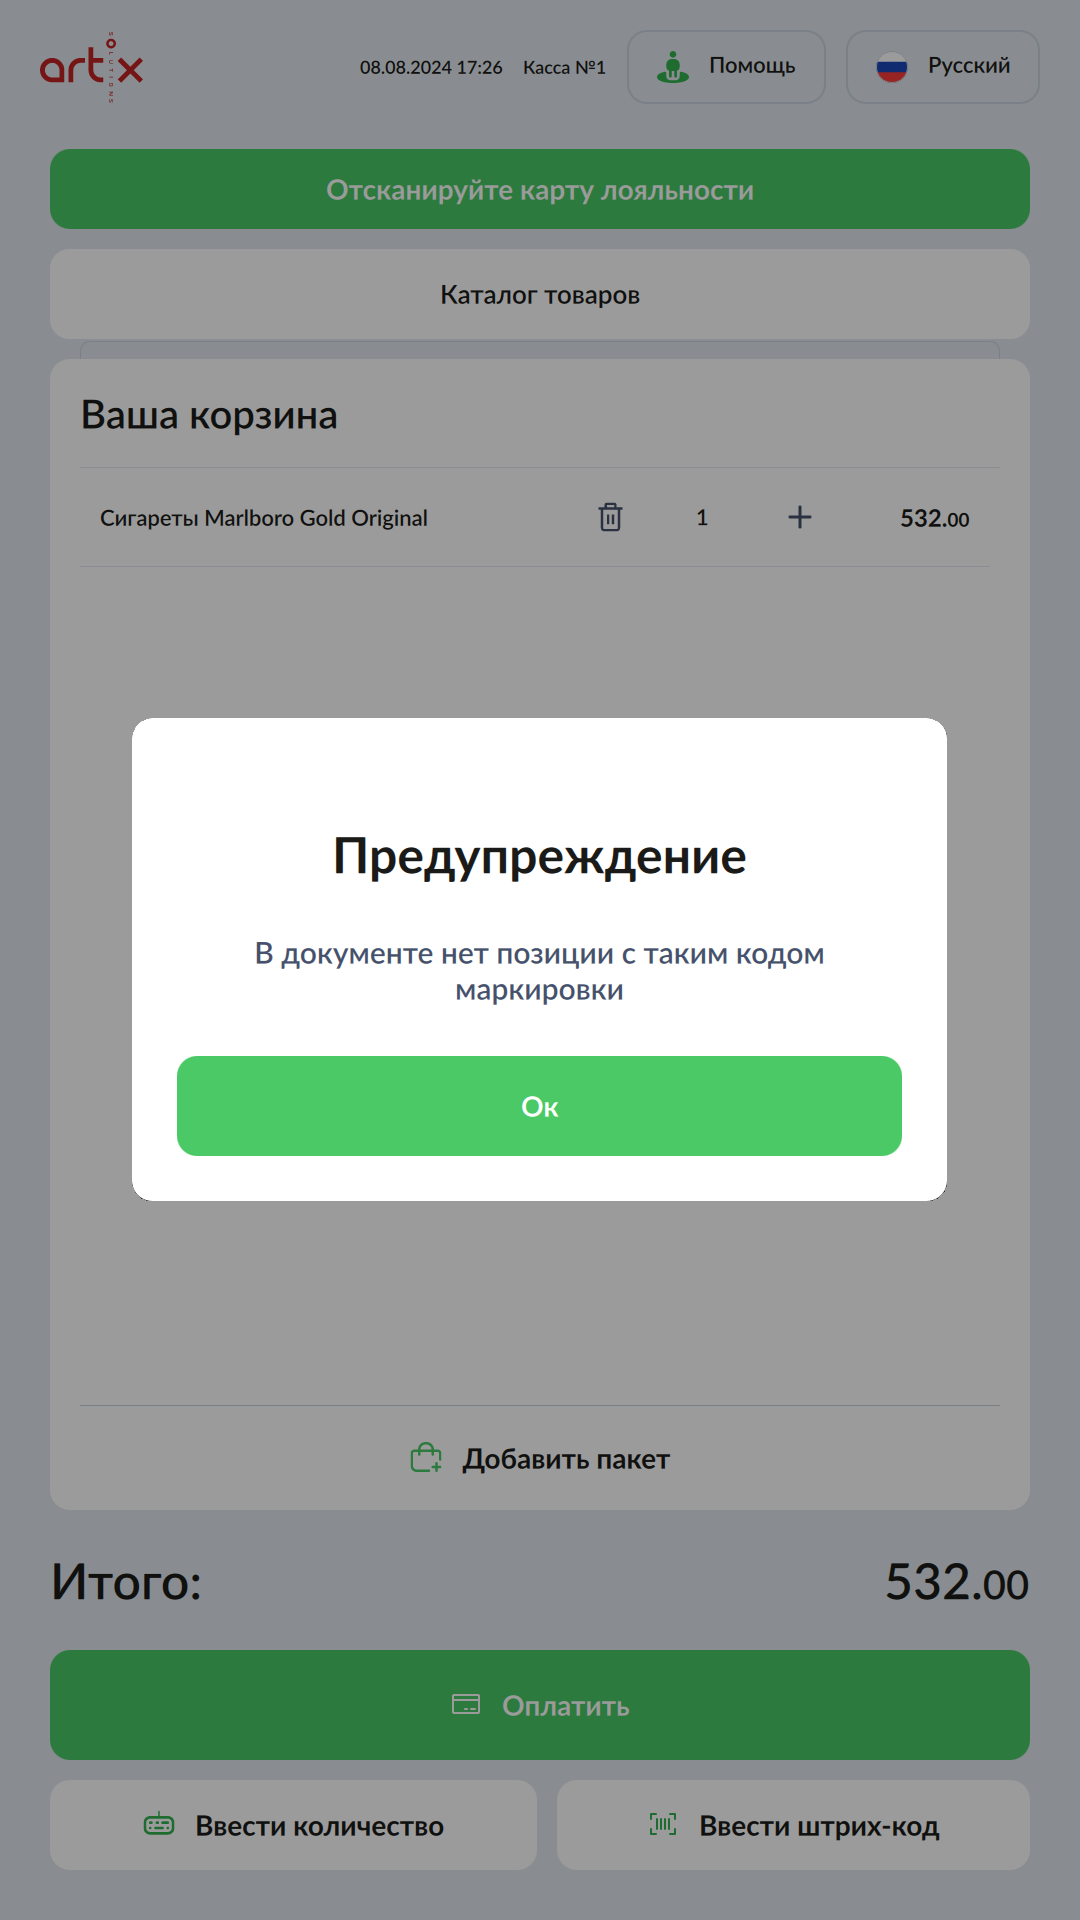Open Ввести штрих-код

[x=793, y=1825]
